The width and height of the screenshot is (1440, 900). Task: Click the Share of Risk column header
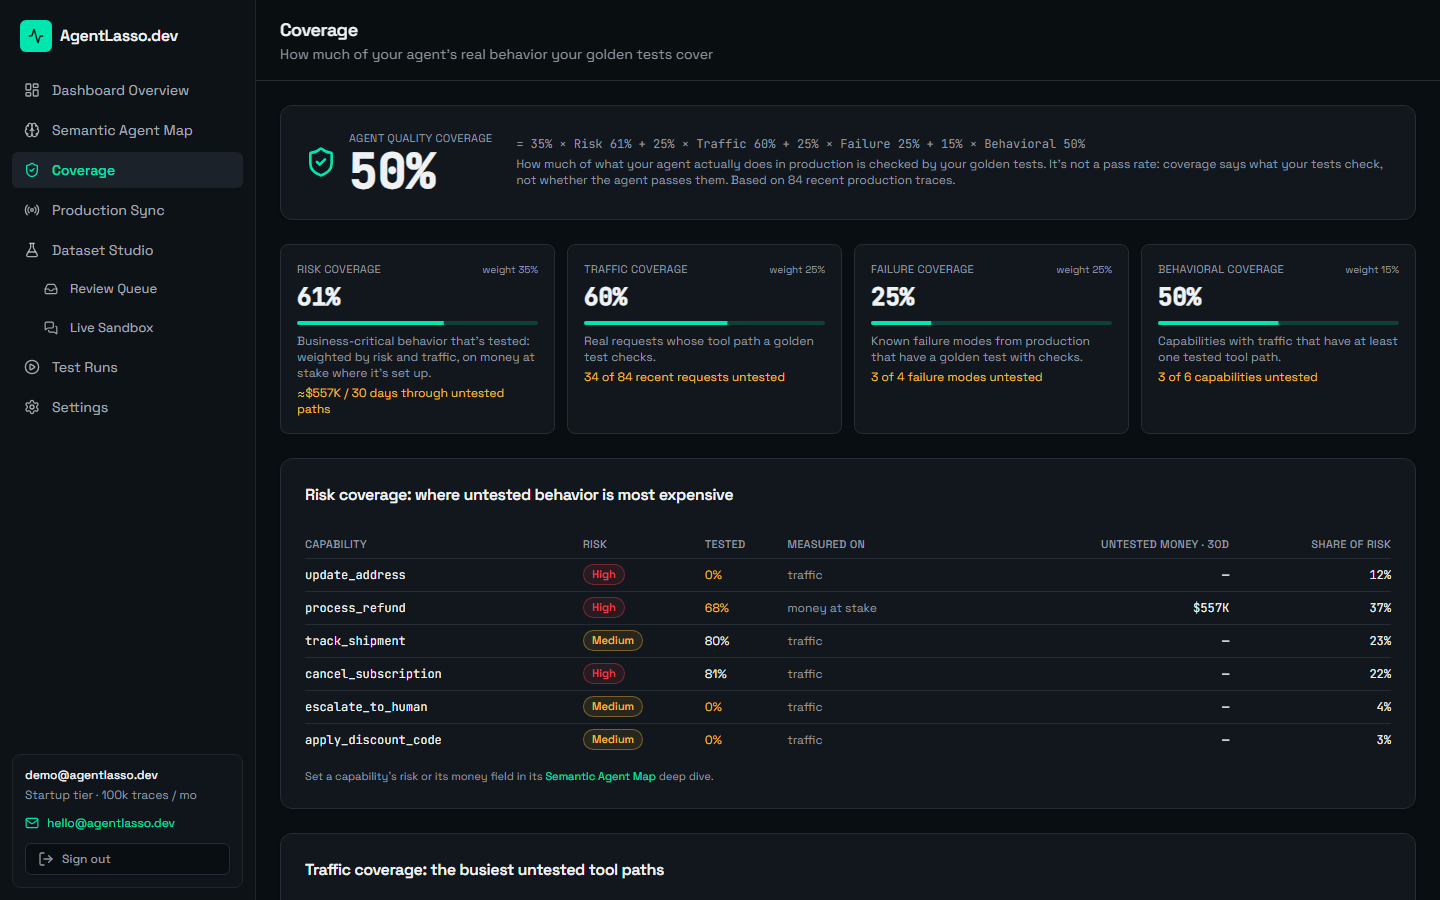point(1351,544)
